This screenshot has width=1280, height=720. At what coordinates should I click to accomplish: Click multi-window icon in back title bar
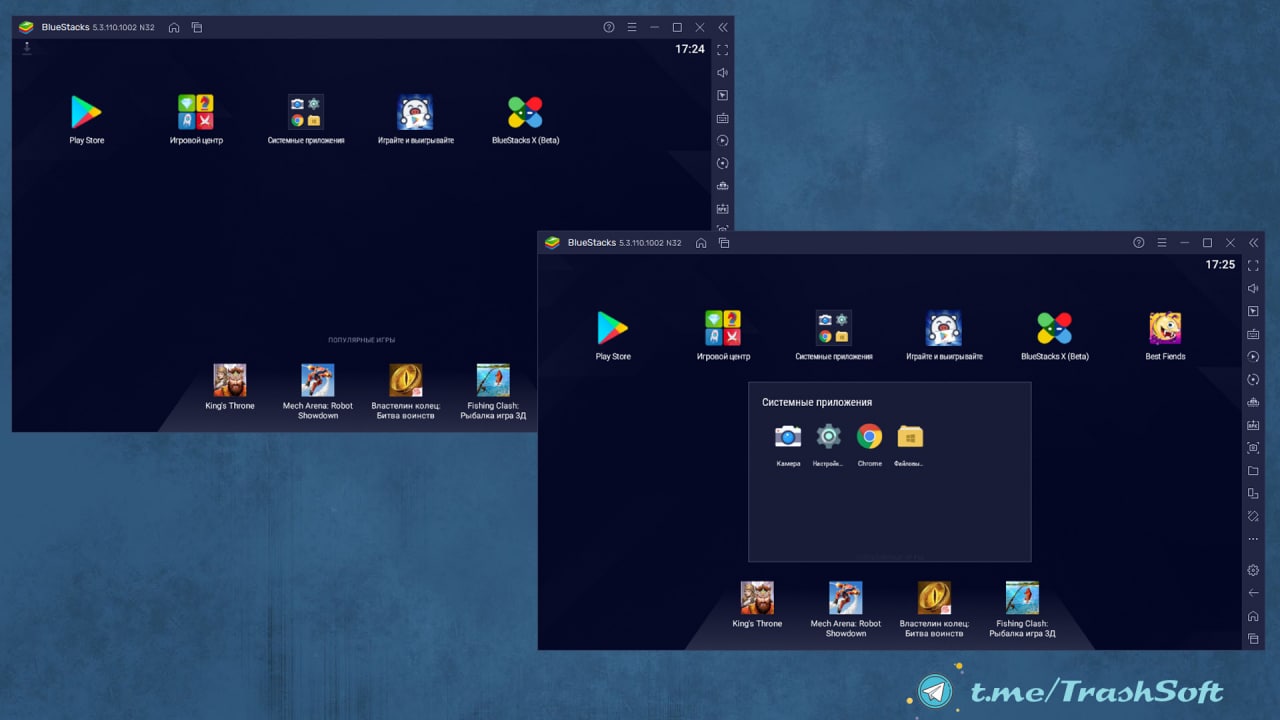pos(197,27)
